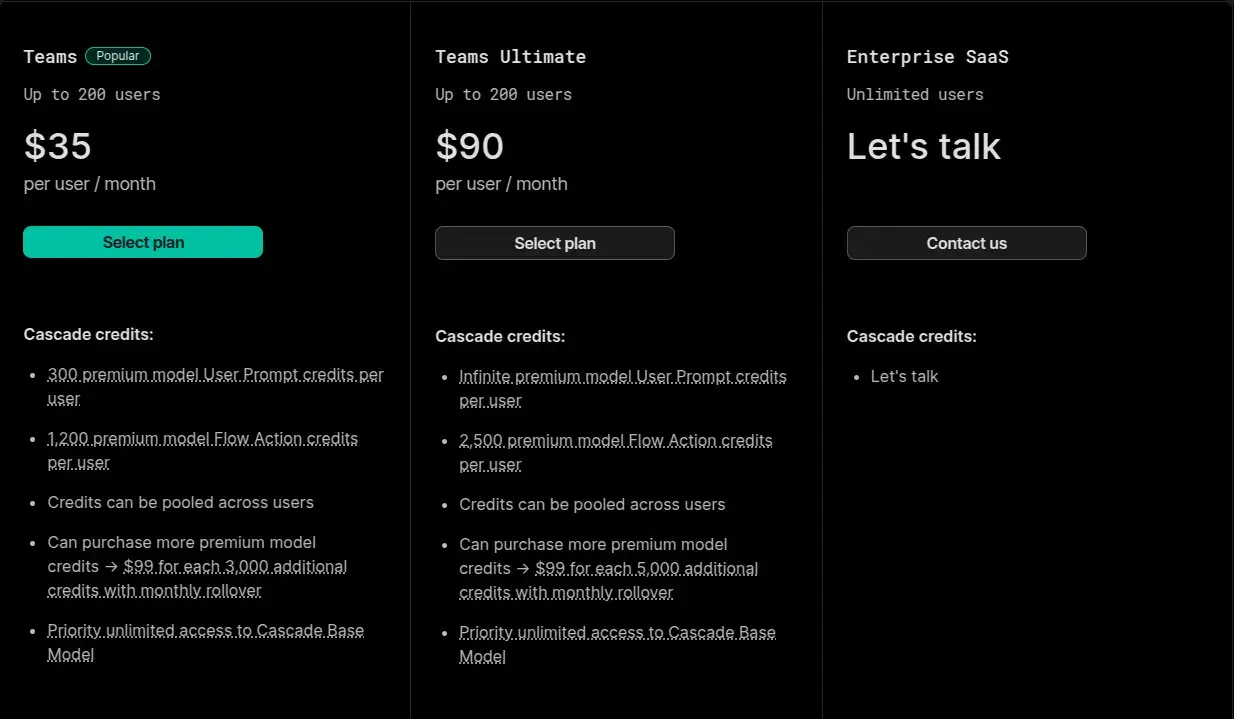Click the 1,200 premium Flow Action credits text
Viewport: 1234px width, 719px height.
(x=202, y=439)
